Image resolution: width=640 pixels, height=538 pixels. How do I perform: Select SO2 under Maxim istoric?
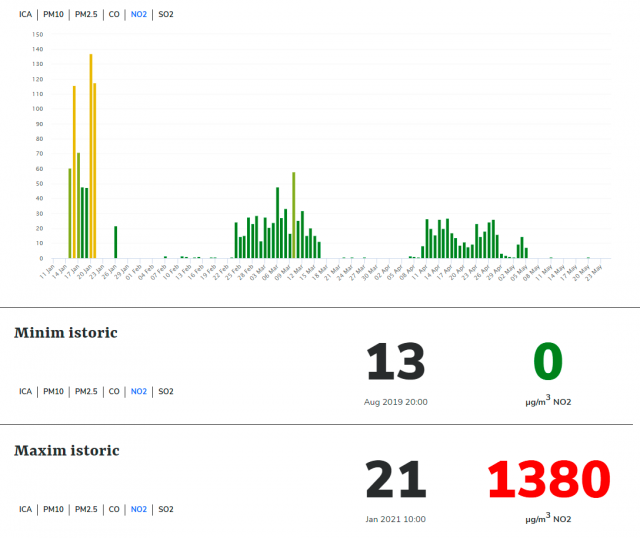coord(166,509)
